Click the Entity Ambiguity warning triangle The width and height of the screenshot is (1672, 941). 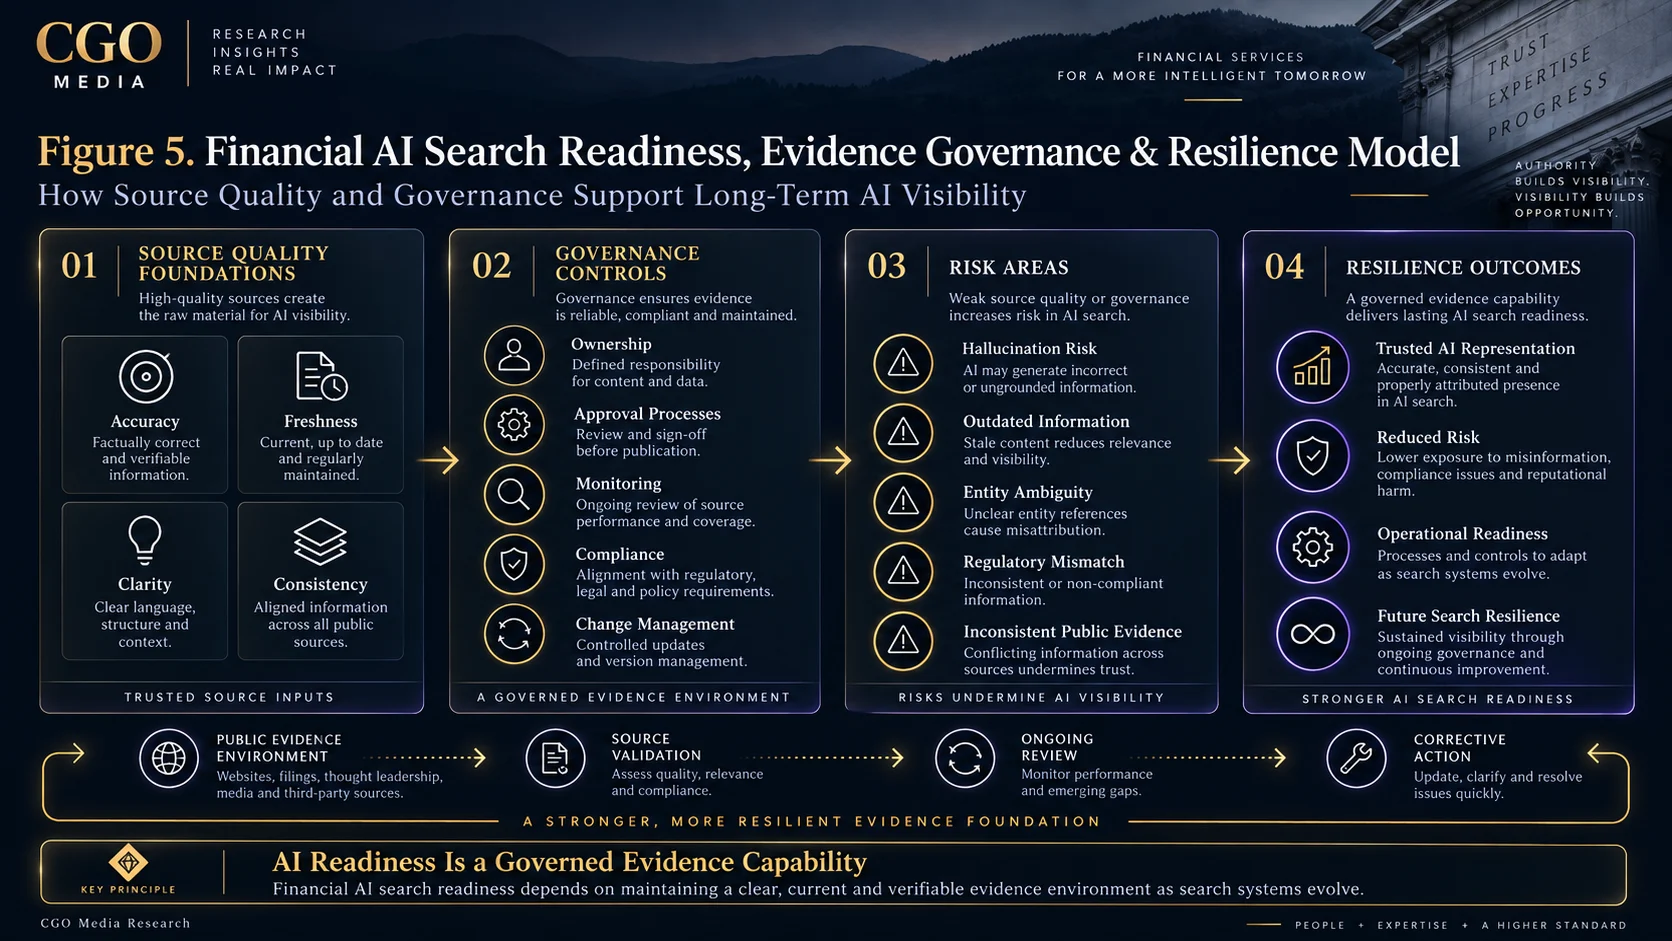pos(903,502)
